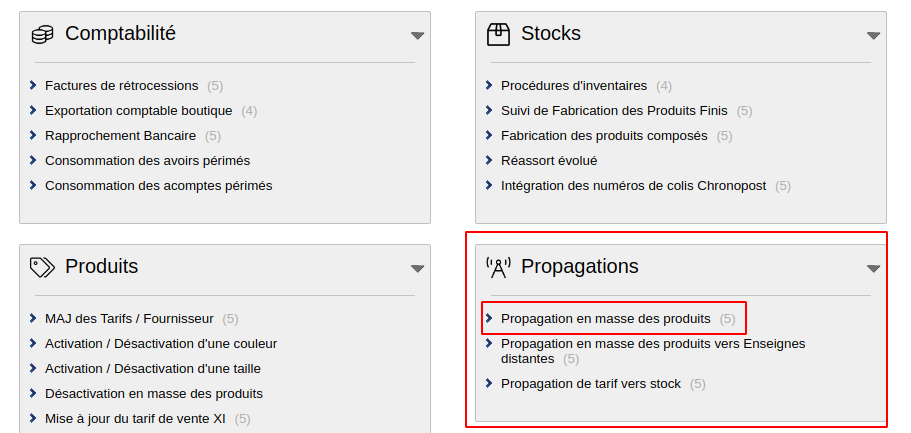Open Propagation de tarif vers stock
The height and width of the screenshot is (433, 911).
tap(590, 384)
